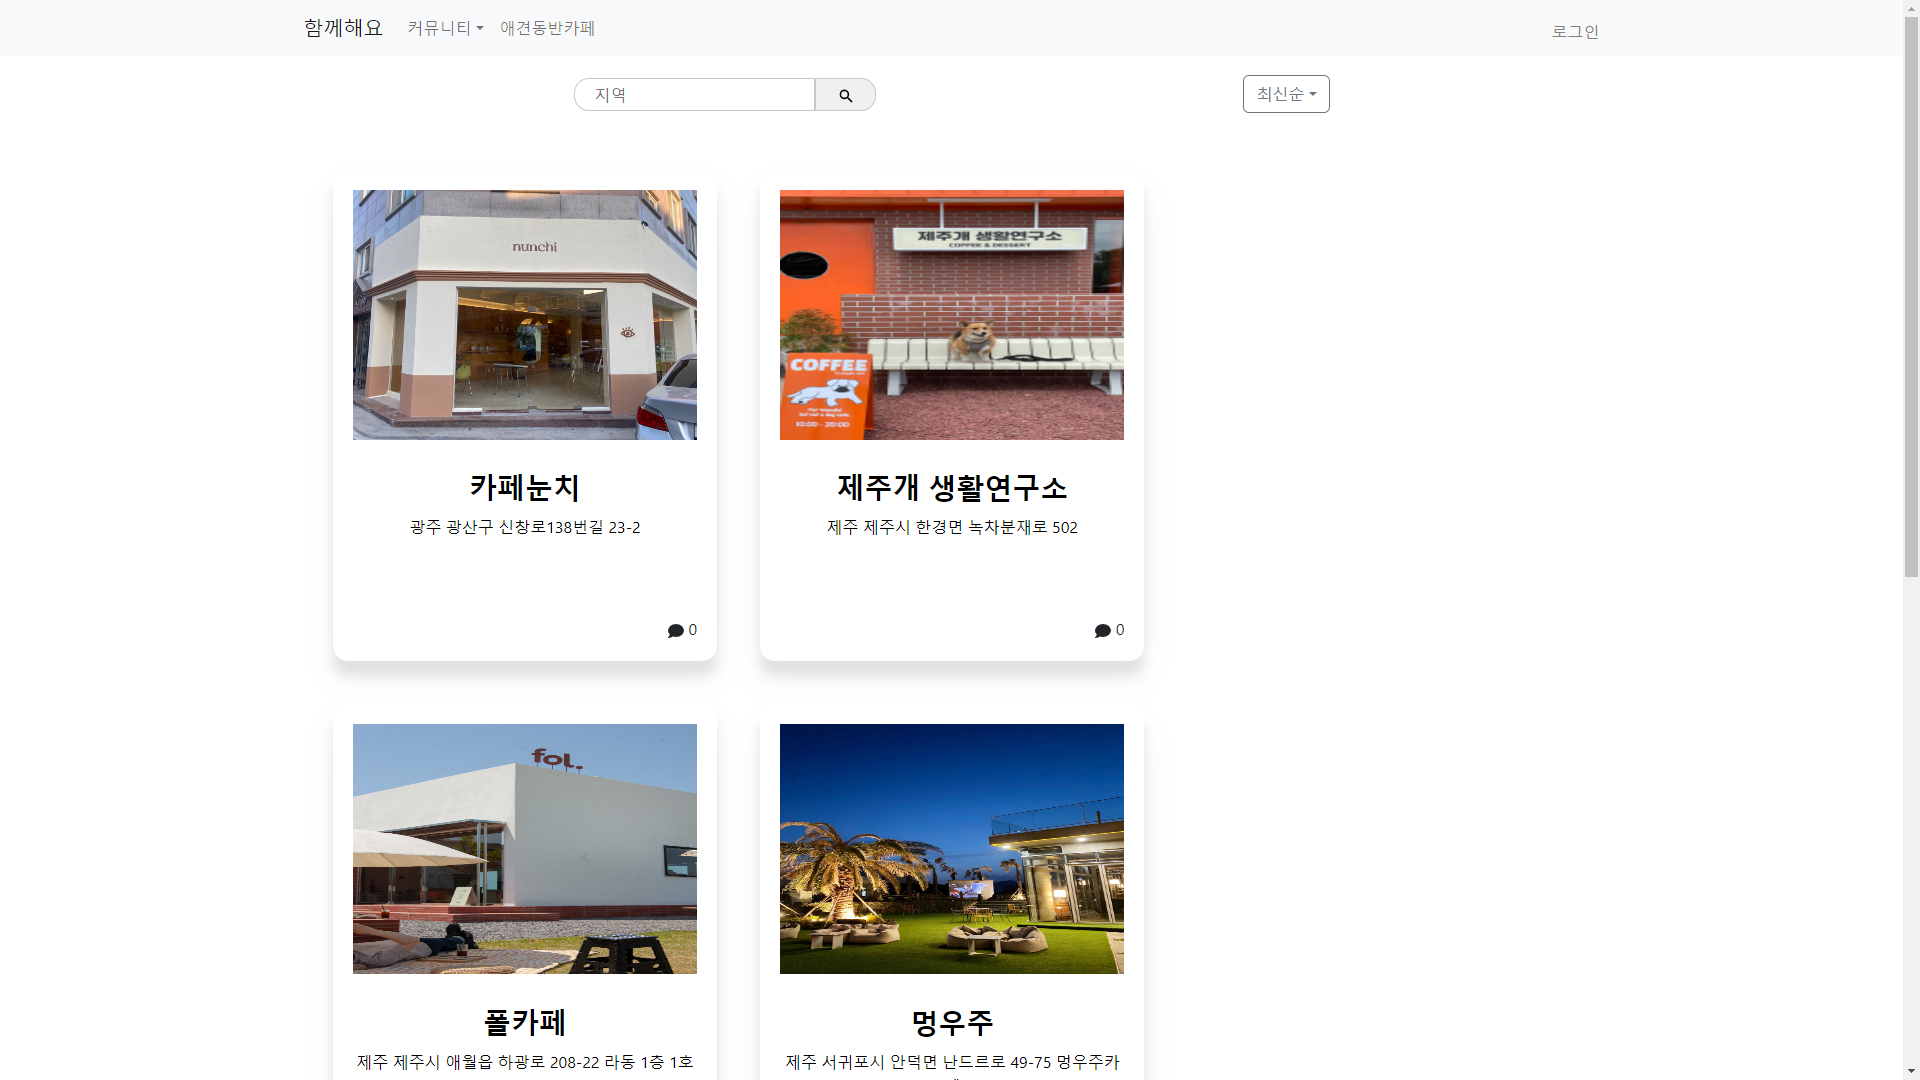Click the 로그인 link
1920x1080 pixels.
[1575, 32]
